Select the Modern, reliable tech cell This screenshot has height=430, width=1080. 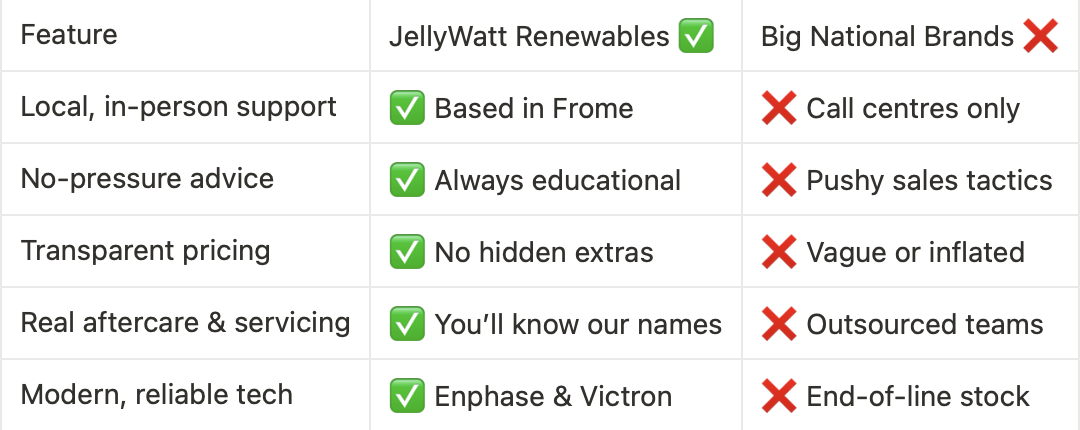185,395
